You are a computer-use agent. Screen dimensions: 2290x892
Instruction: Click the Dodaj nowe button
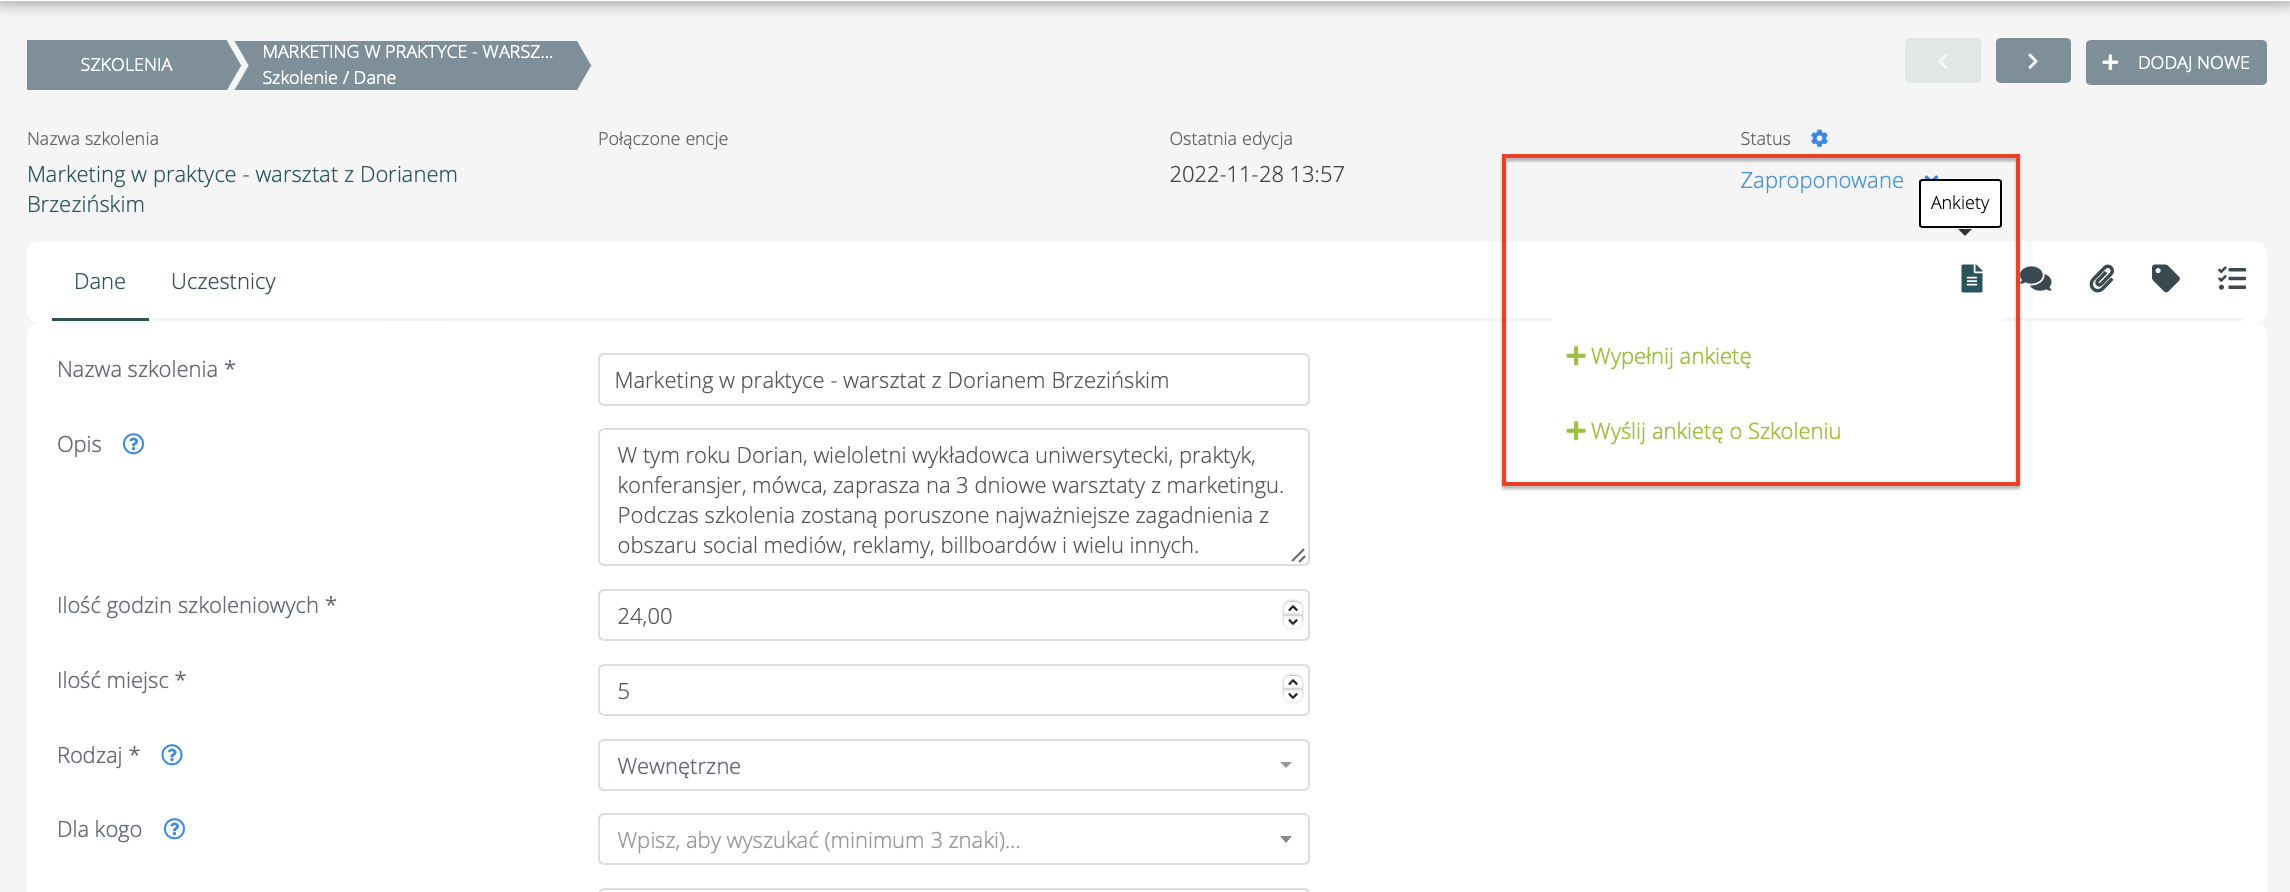(2175, 62)
